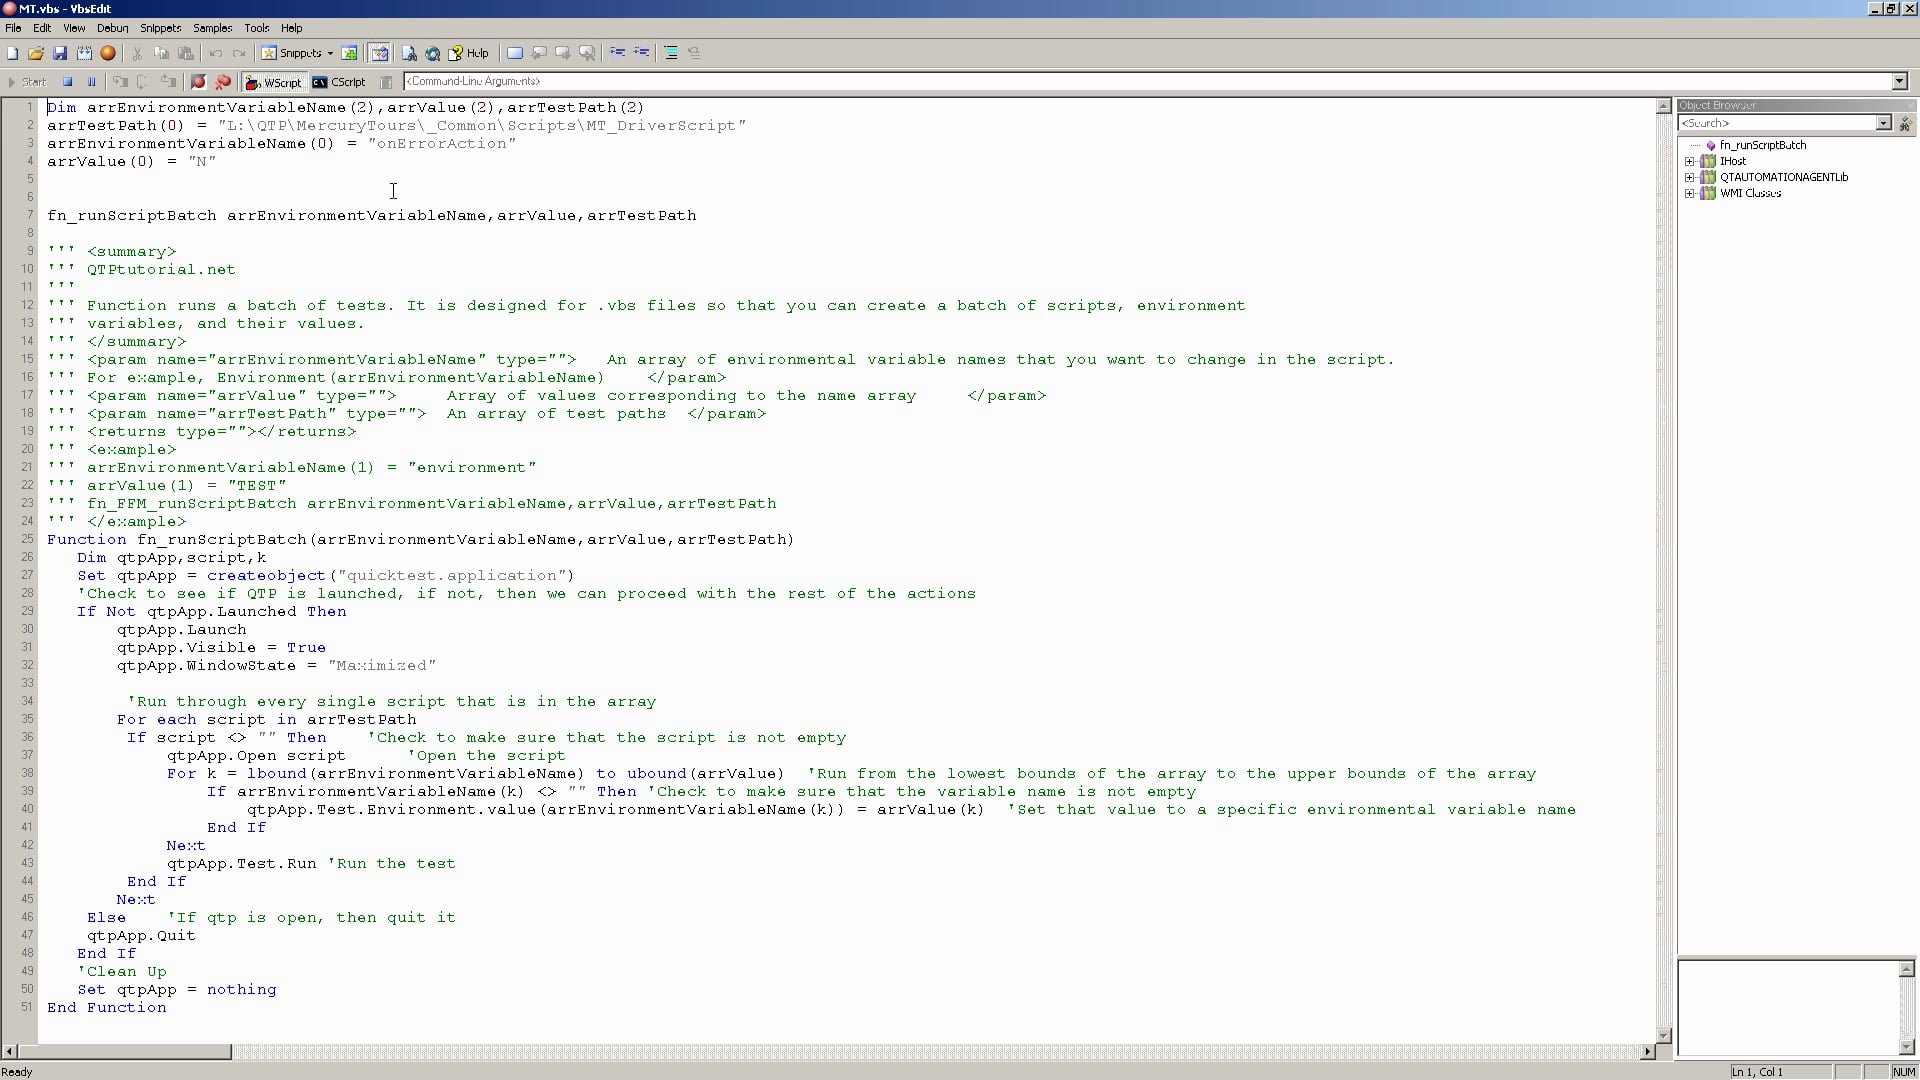The height and width of the screenshot is (1080, 1920).
Task: Click the Redo arrow icon
Action: click(239, 53)
